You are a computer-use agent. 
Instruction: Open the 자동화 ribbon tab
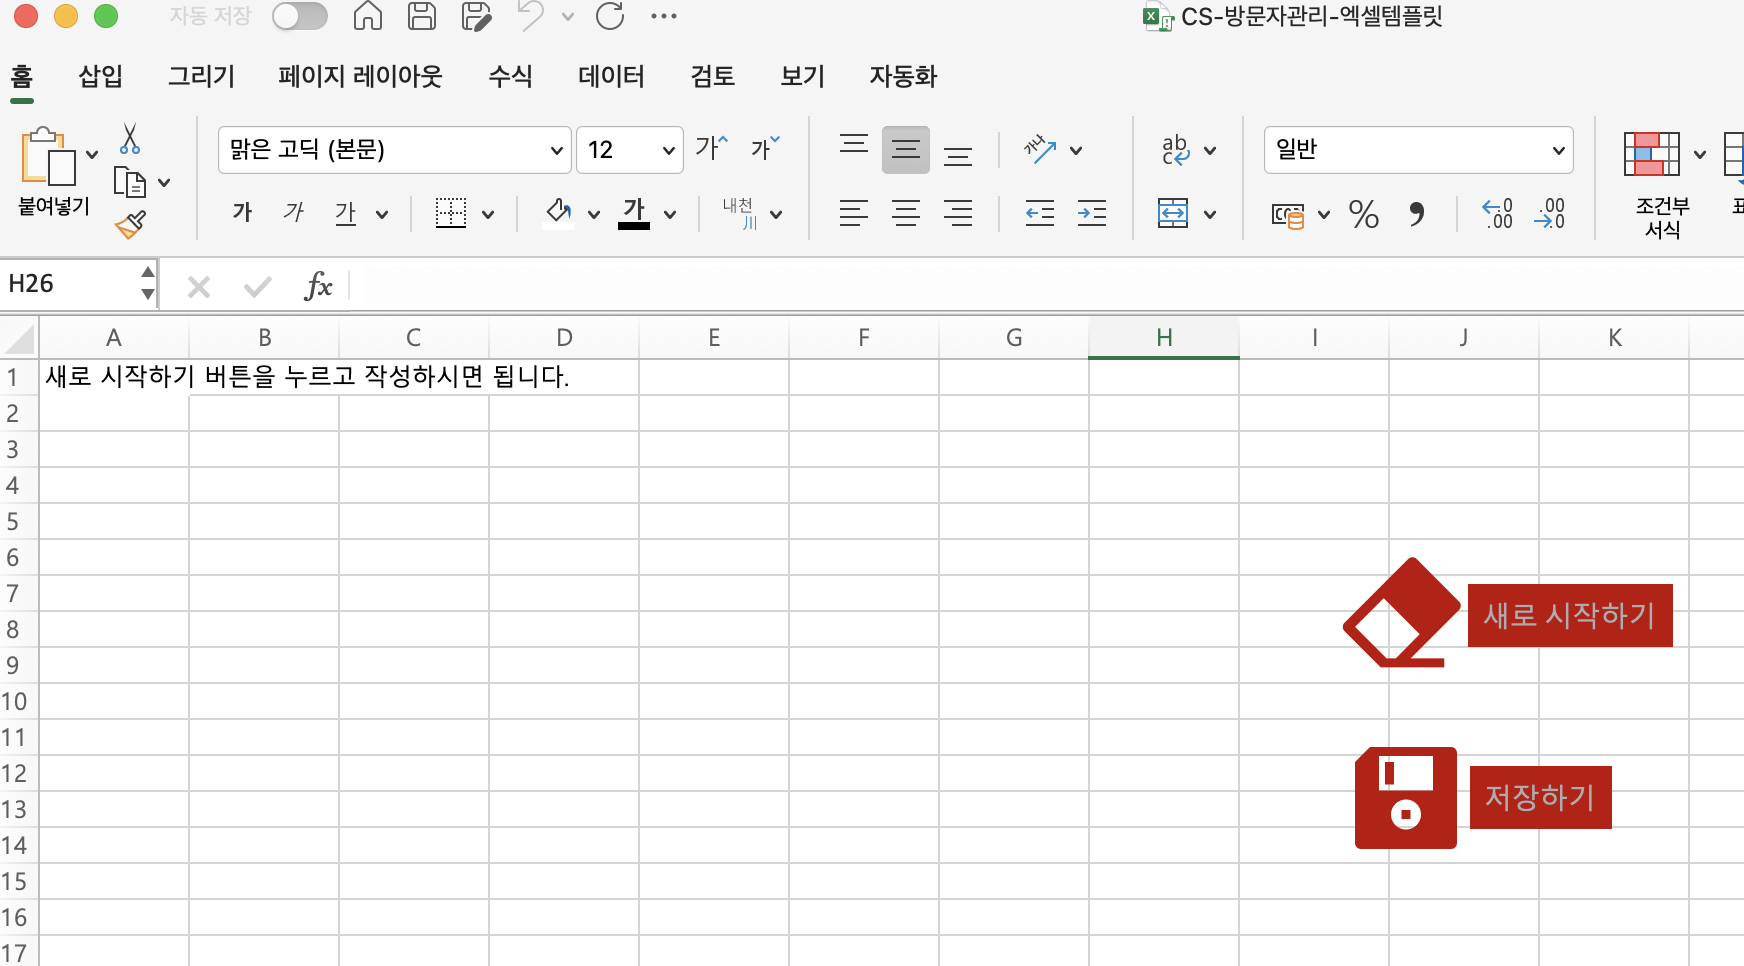coord(903,76)
